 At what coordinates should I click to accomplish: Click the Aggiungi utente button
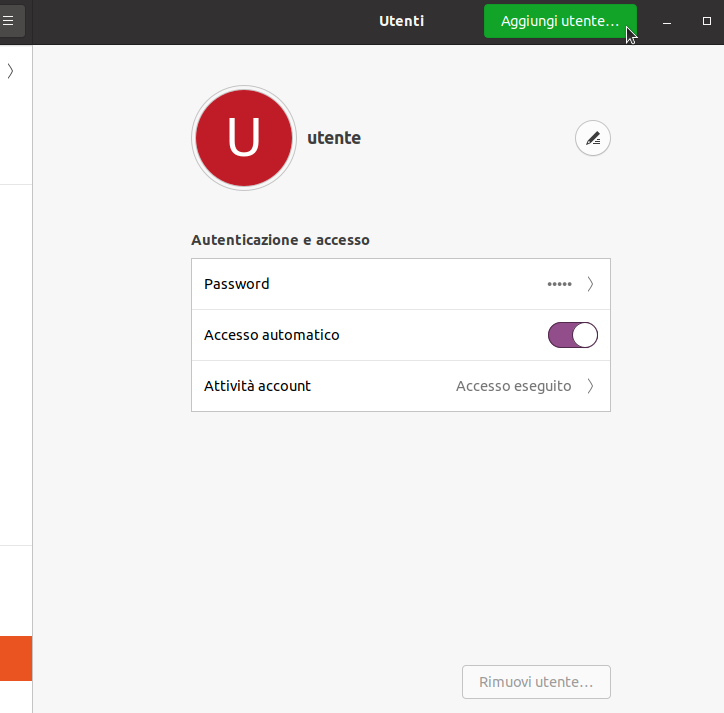click(560, 21)
